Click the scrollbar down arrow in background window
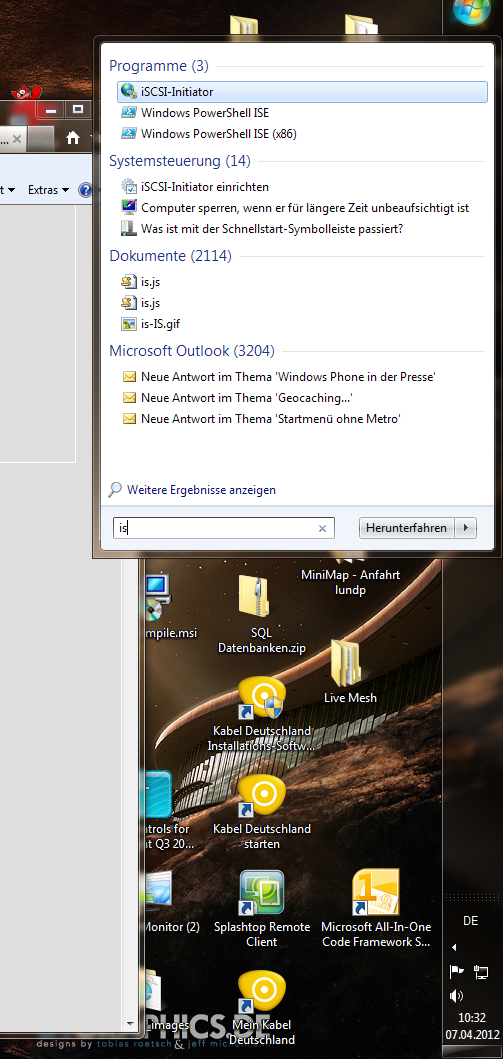The width and height of the screenshot is (503, 1059). pos(130,1023)
